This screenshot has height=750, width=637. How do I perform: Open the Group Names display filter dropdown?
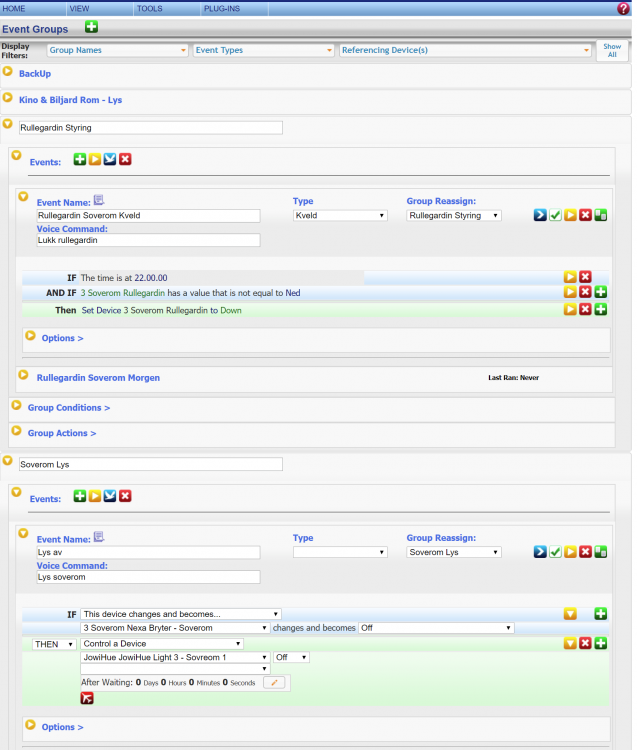point(117,50)
